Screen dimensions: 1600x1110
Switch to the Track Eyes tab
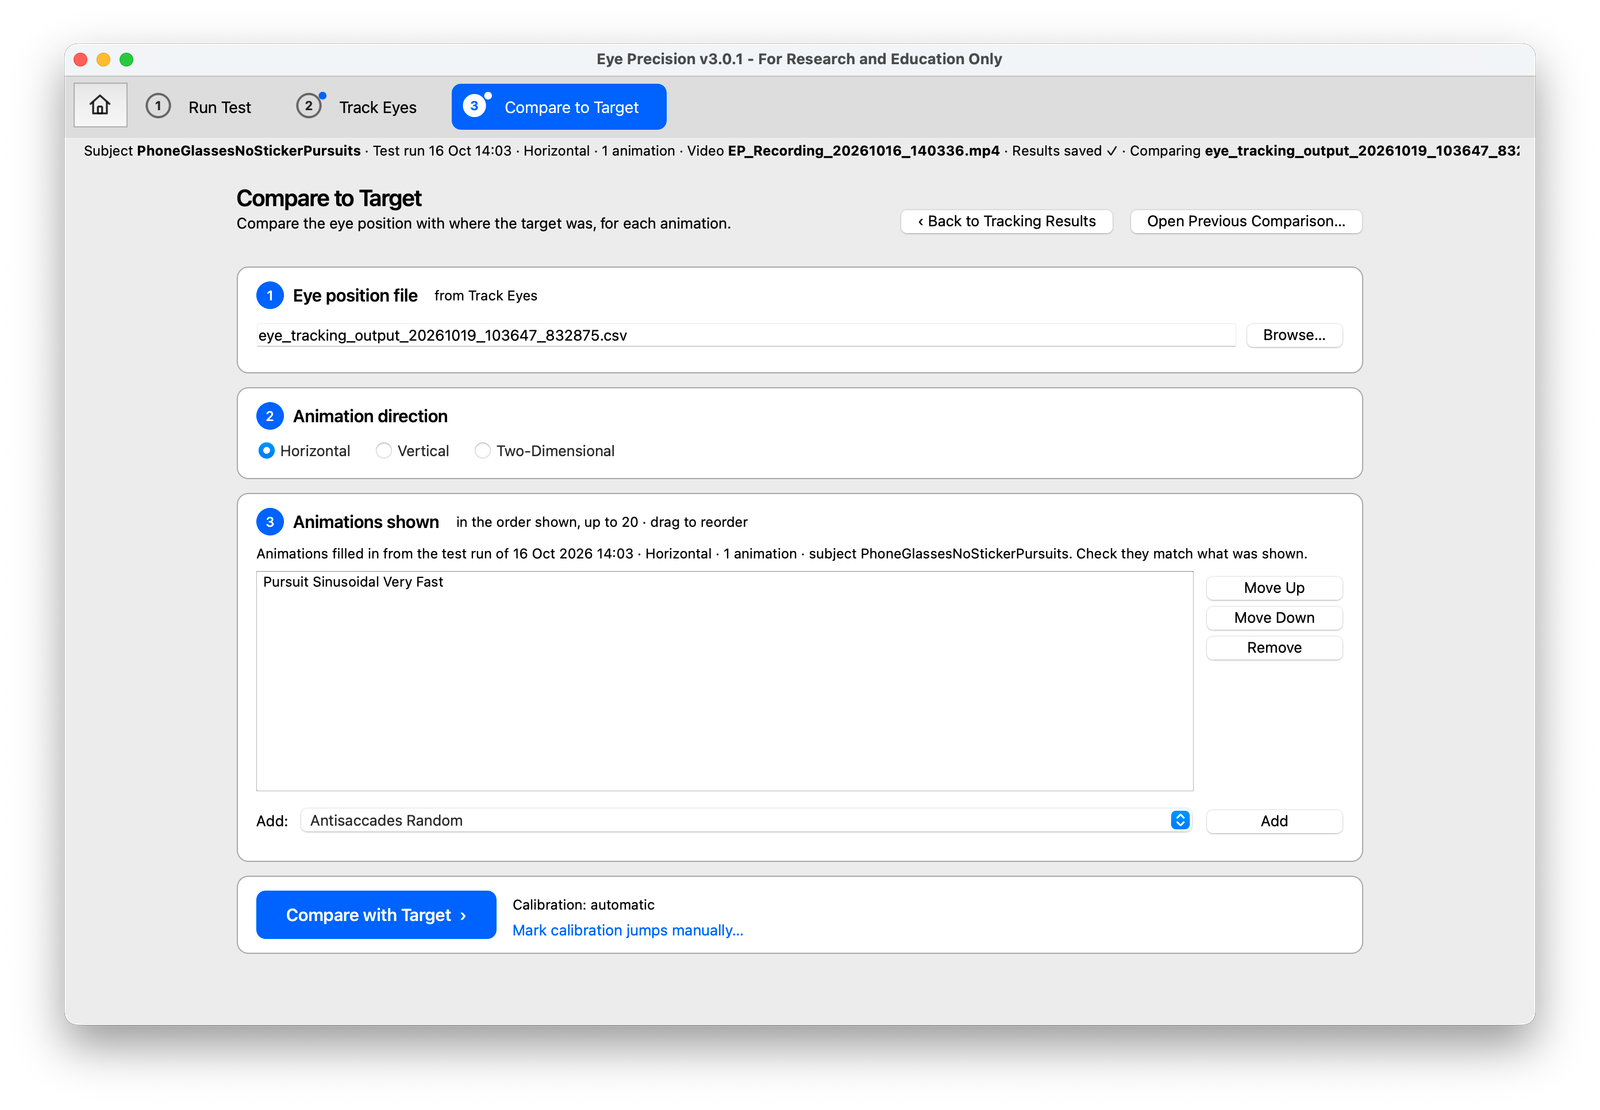(x=357, y=107)
